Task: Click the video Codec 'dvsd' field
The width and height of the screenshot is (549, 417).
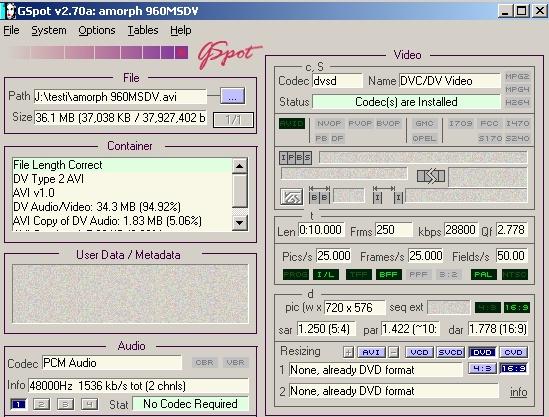Action: pyautogui.click(x=337, y=81)
